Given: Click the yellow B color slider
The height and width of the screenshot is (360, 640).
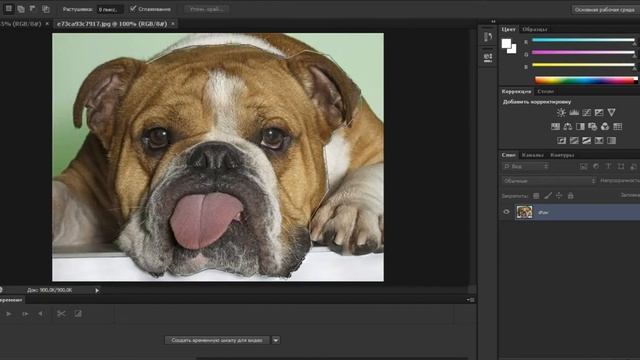Looking at the screenshot, I should pyautogui.click(x=583, y=64).
